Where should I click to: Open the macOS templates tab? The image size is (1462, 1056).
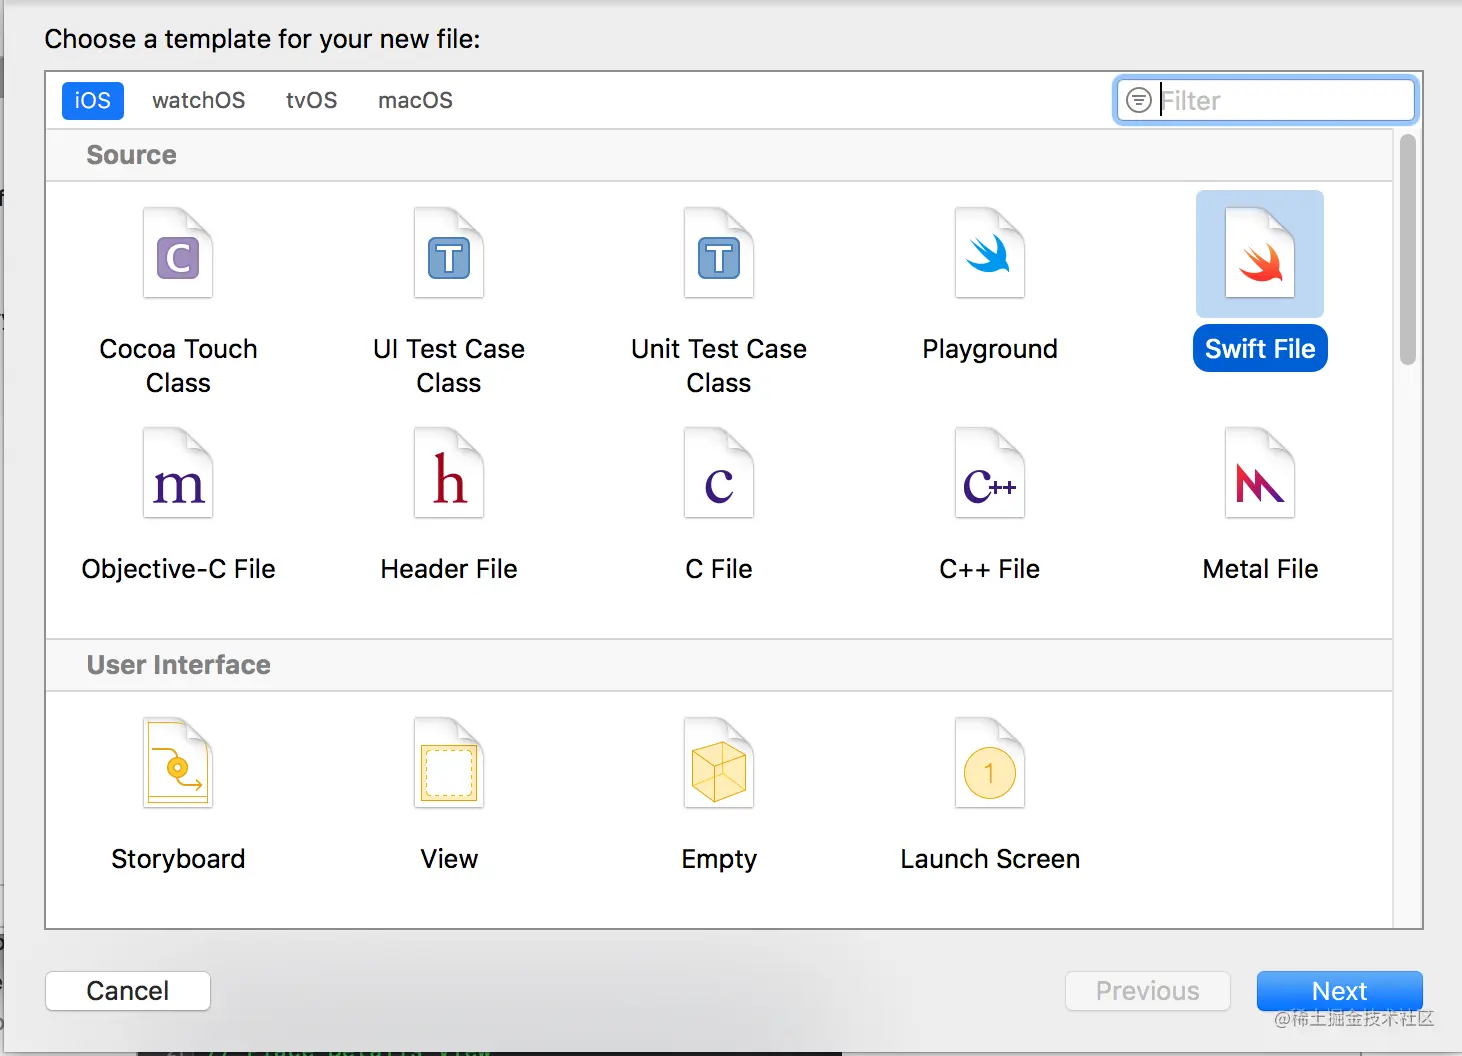[x=415, y=100]
